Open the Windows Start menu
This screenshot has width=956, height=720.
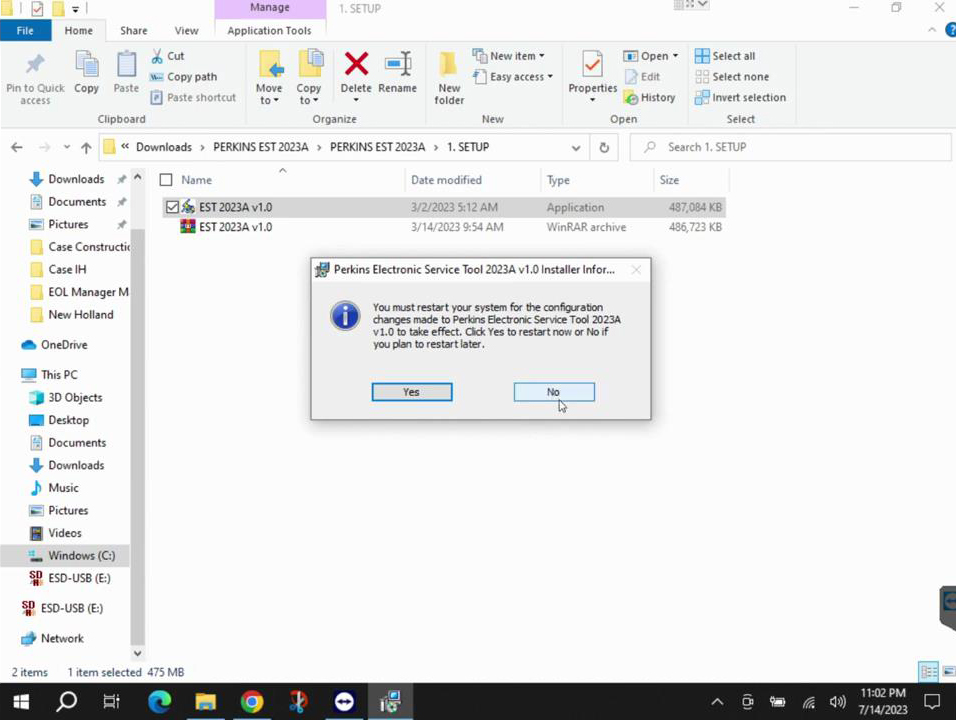click(21, 702)
